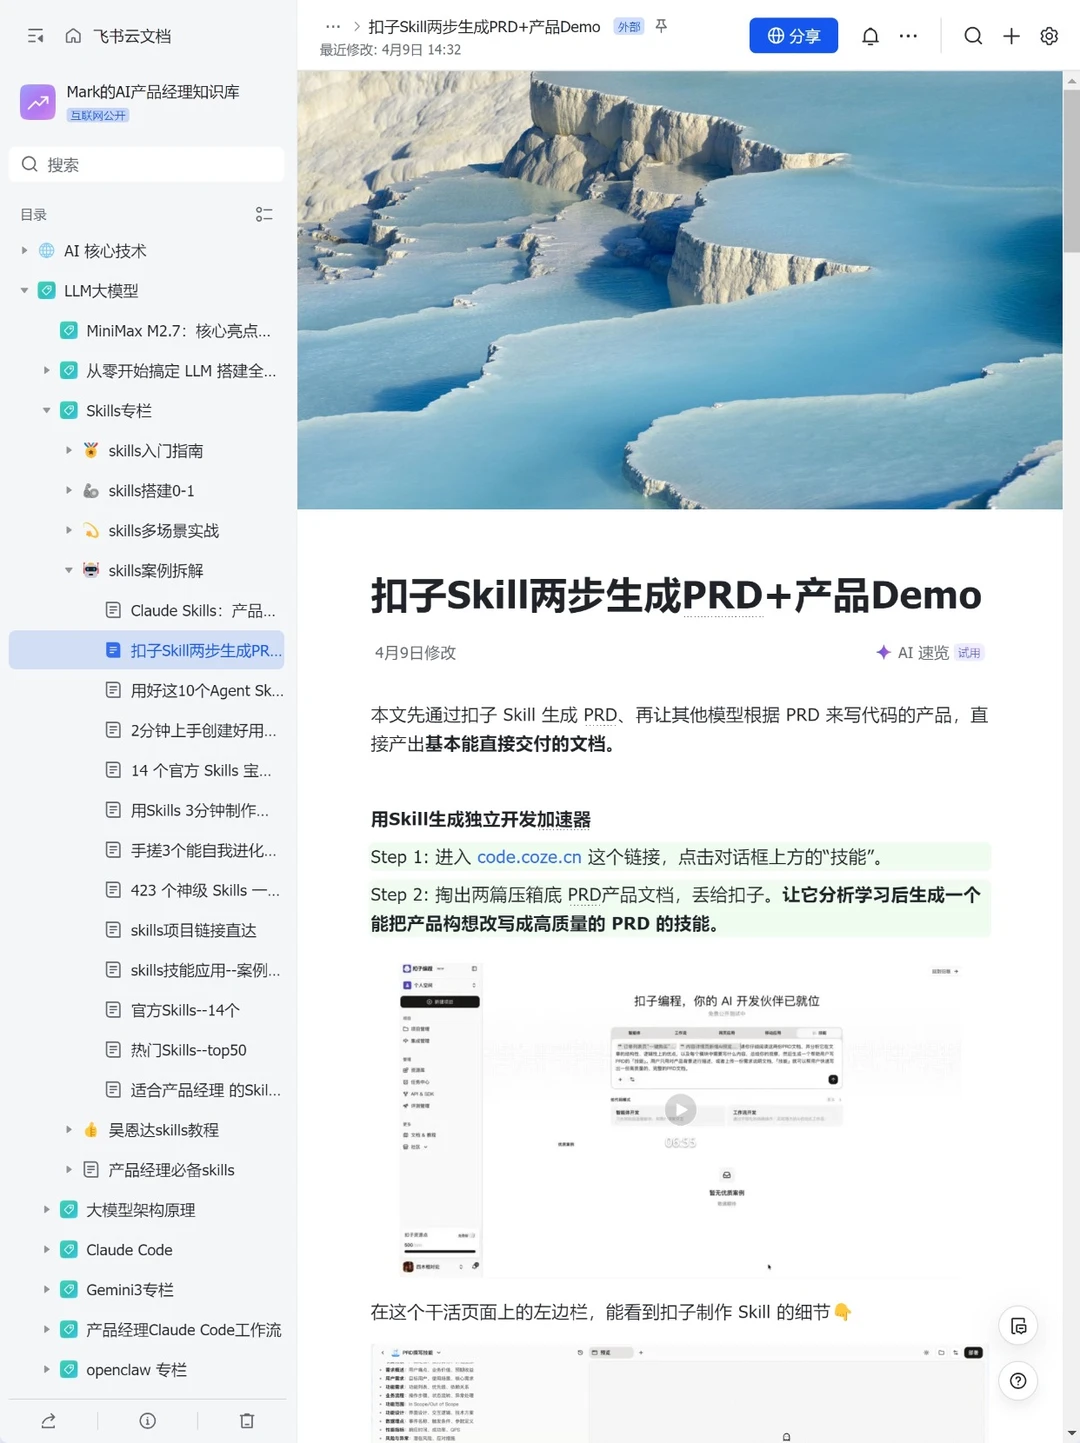Click the skills多场景实战 icon
The width and height of the screenshot is (1080, 1443).
(x=91, y=531)
